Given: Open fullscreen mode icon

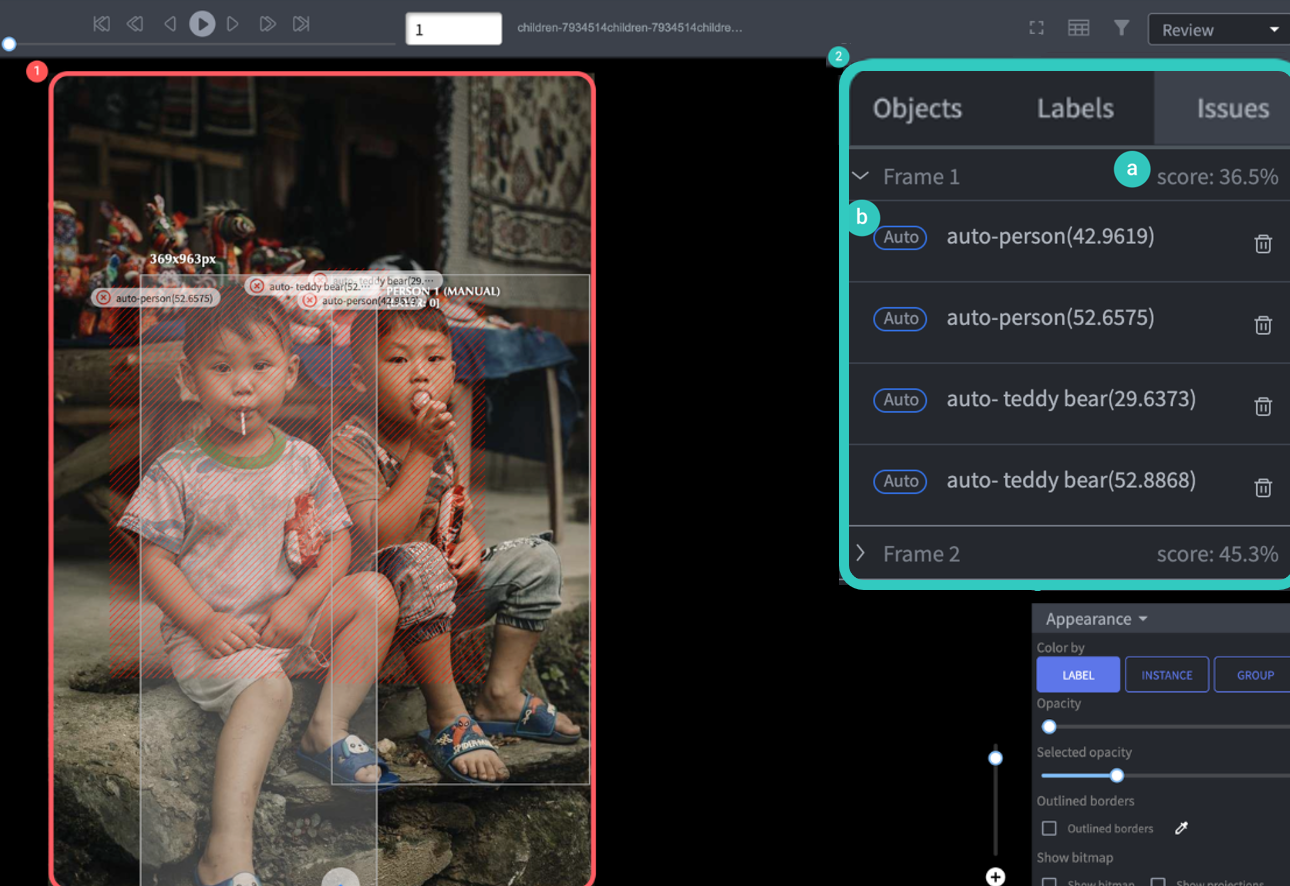Looking at the screenshot, I should point(1036,28).
